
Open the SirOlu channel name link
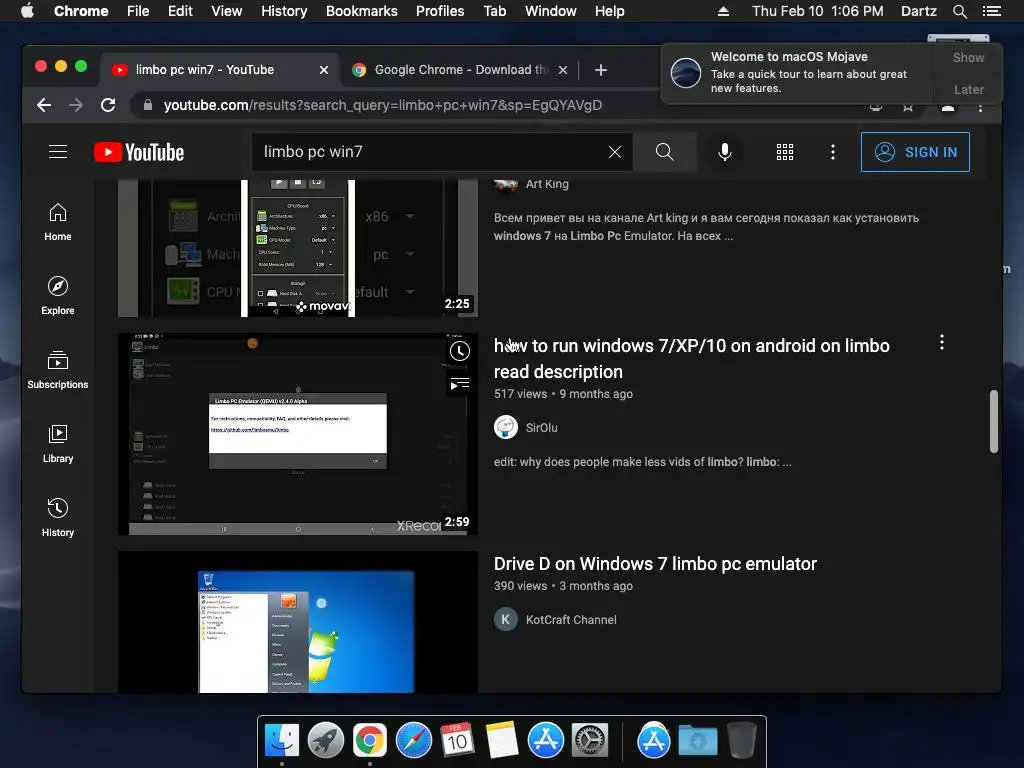click(x=541, y=428)
